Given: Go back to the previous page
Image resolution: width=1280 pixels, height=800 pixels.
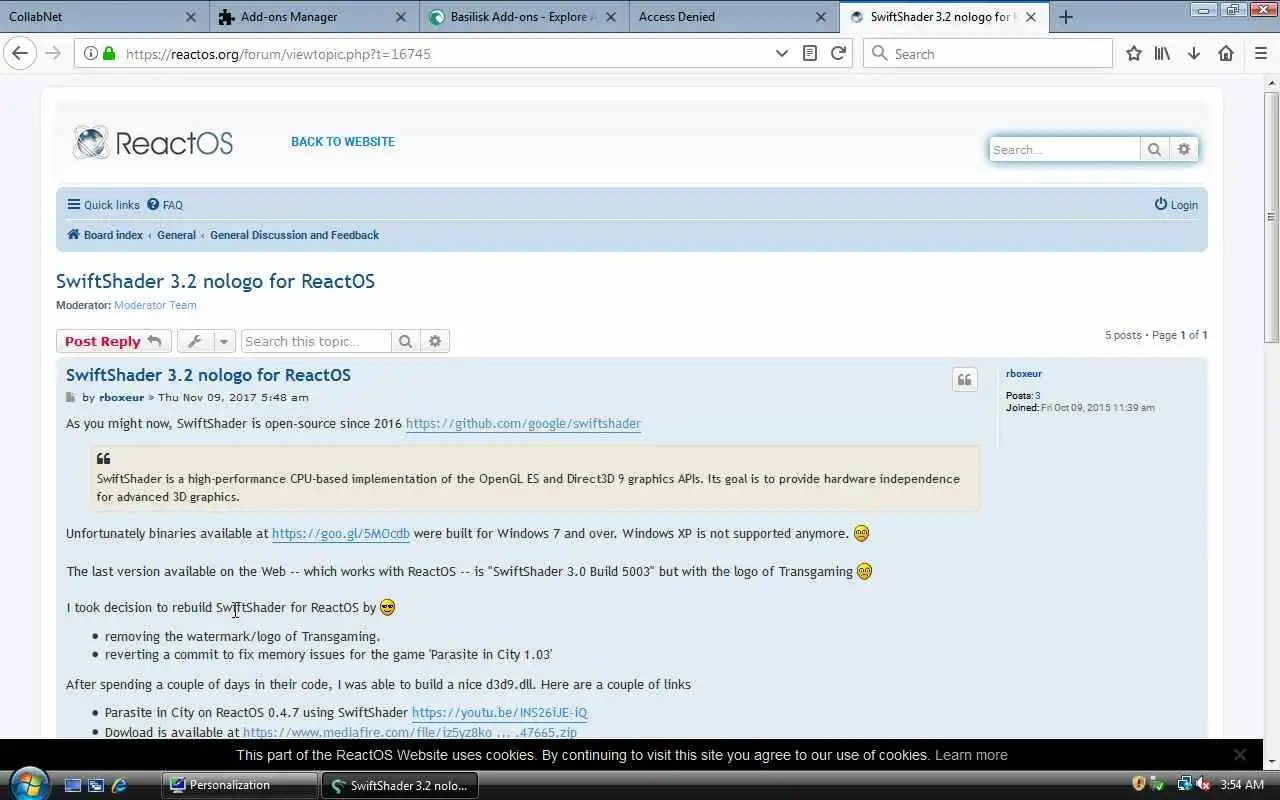Looking at the screenshot, I should (20, 53).
